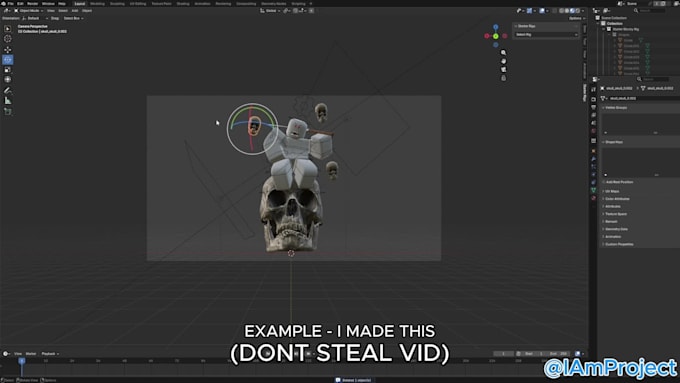Activate the 3D Cursor tool

point(8,39)
